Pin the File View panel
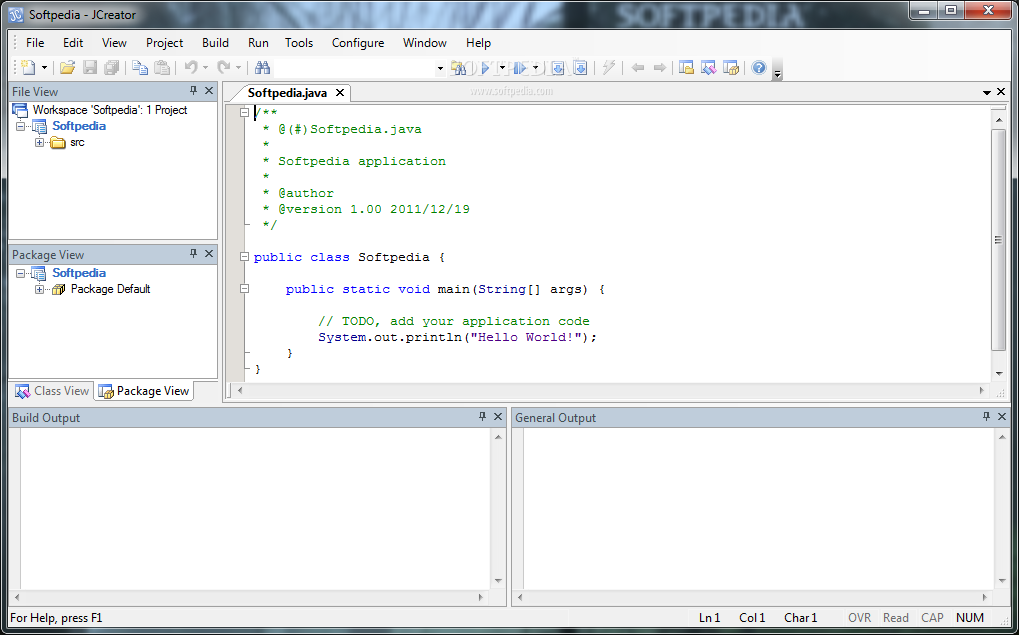 (x=193, y=91)
